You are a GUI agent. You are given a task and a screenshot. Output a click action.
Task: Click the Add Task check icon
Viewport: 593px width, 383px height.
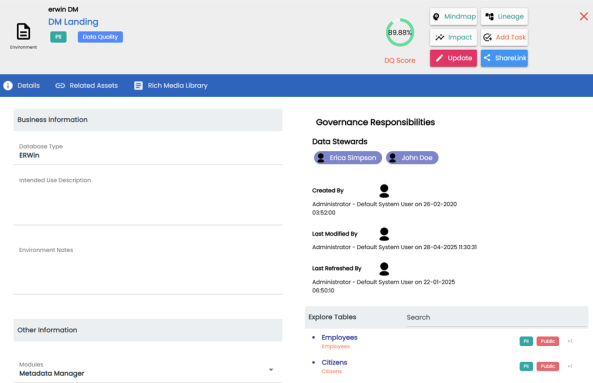(487, 37)
